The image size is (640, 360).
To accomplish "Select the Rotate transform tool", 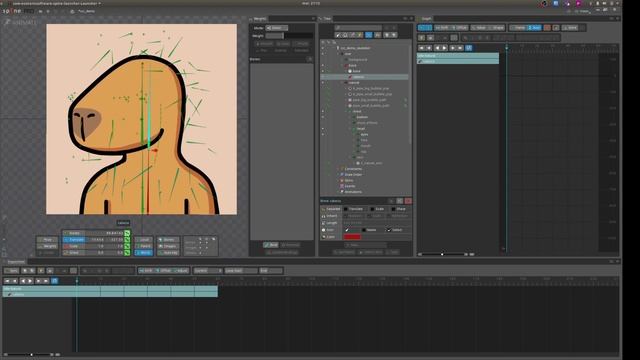I will 73,233.
